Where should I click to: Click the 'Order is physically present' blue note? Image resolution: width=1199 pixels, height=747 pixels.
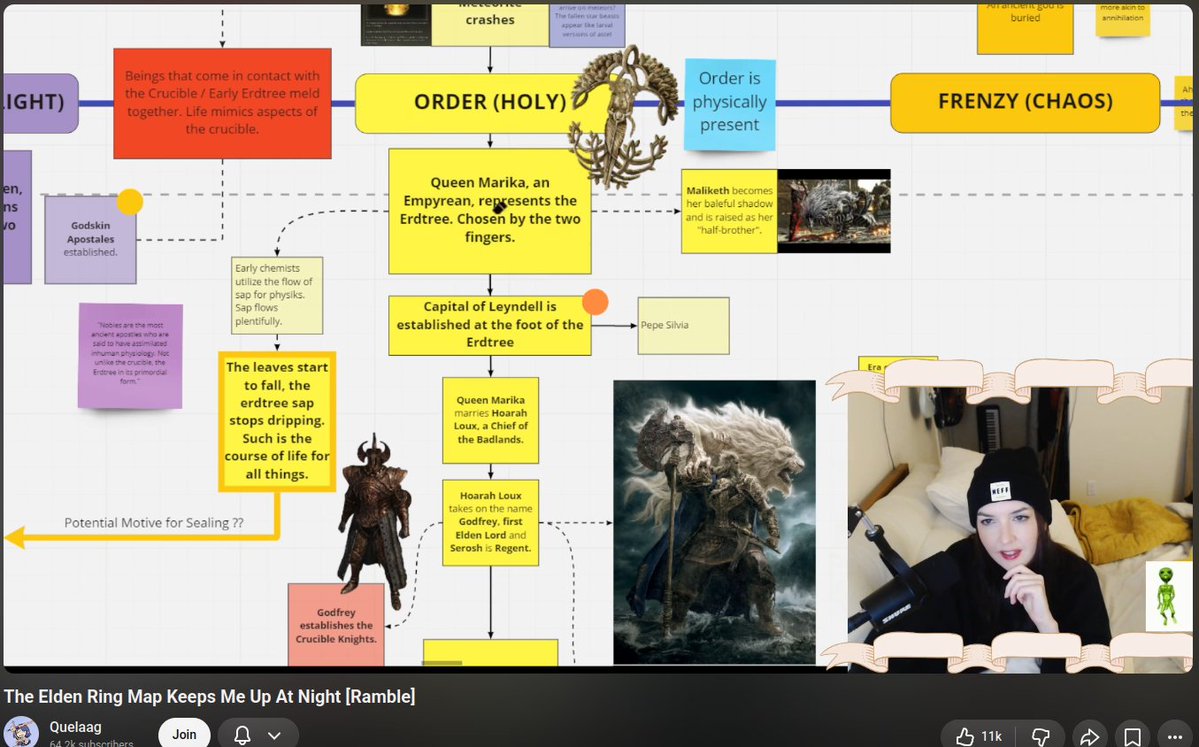click(x=729, y=104)
